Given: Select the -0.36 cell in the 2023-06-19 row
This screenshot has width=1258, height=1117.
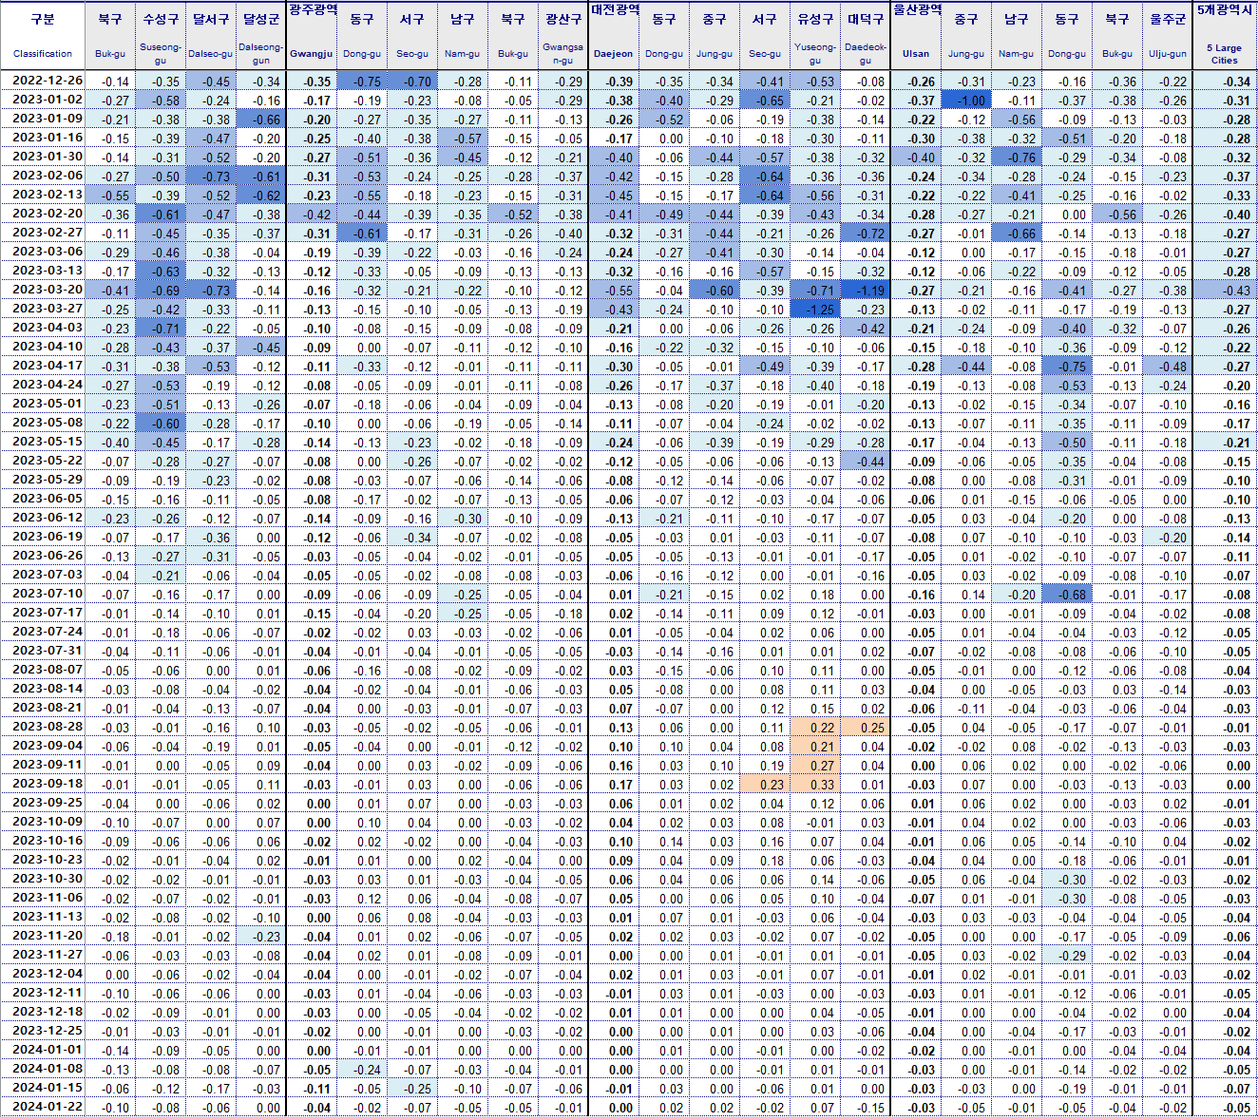Looking at the screenshot, I should pos(210,536).
